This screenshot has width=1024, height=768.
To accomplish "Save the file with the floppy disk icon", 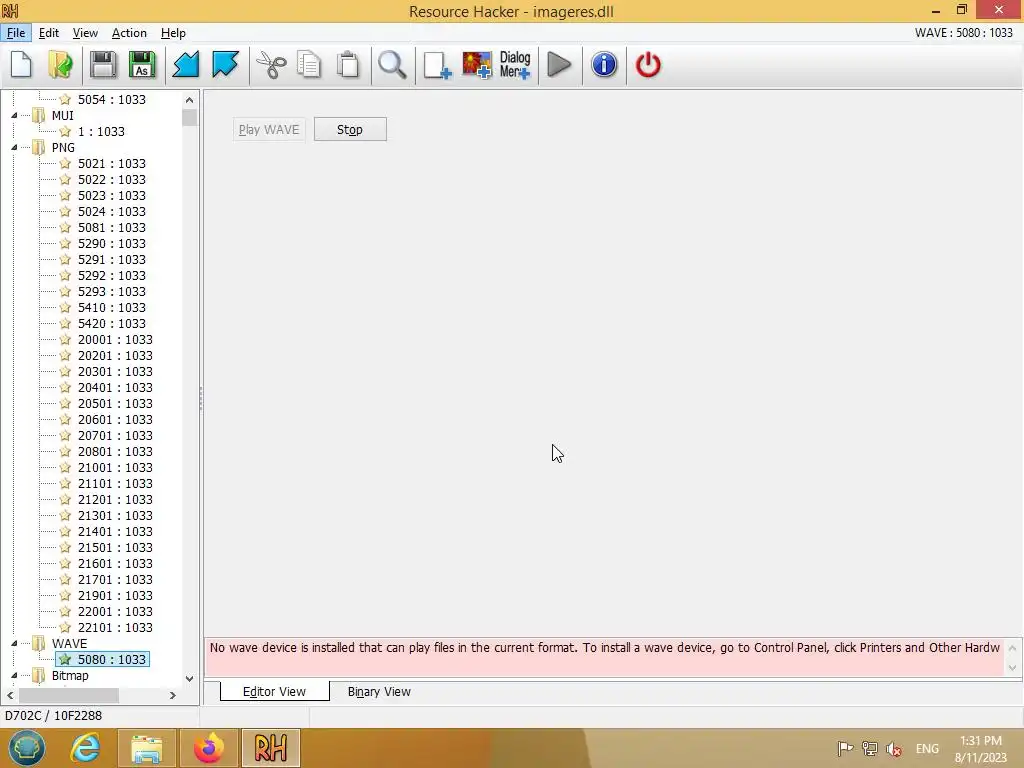I will (103, 65).
